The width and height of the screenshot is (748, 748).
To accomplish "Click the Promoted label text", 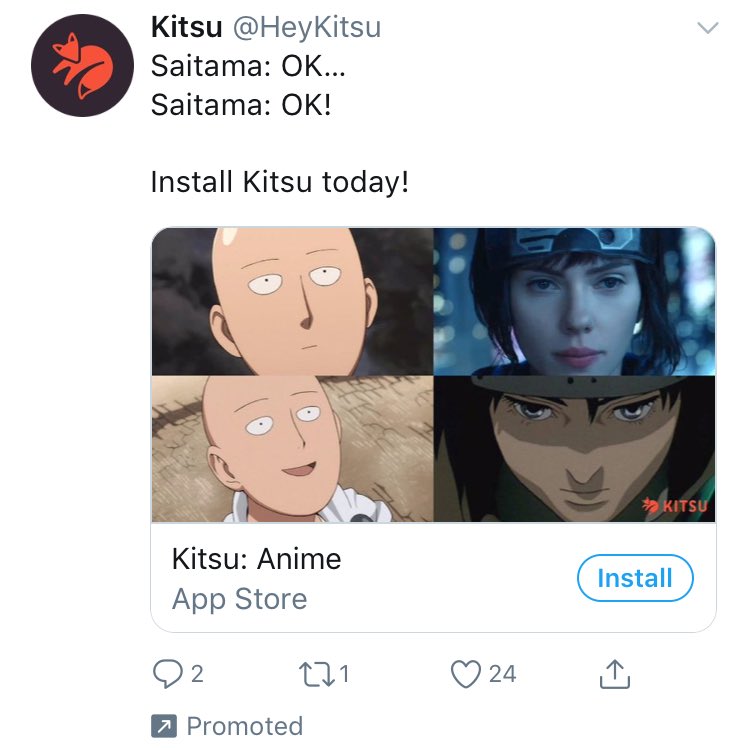I will [x=245, y=726].
